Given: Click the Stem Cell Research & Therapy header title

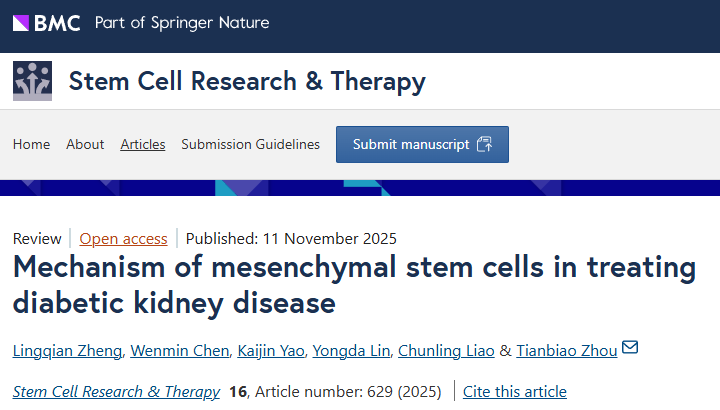Looking at the screenshot, I should pos(247,81).
